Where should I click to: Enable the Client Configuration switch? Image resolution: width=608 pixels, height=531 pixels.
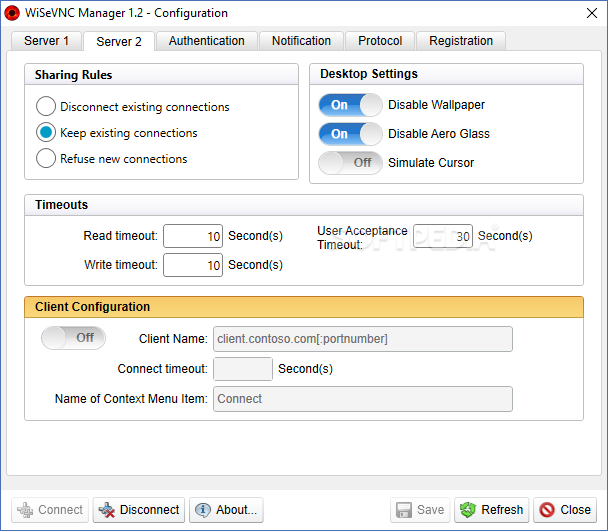pyautogui.click(x=73, y=338)
